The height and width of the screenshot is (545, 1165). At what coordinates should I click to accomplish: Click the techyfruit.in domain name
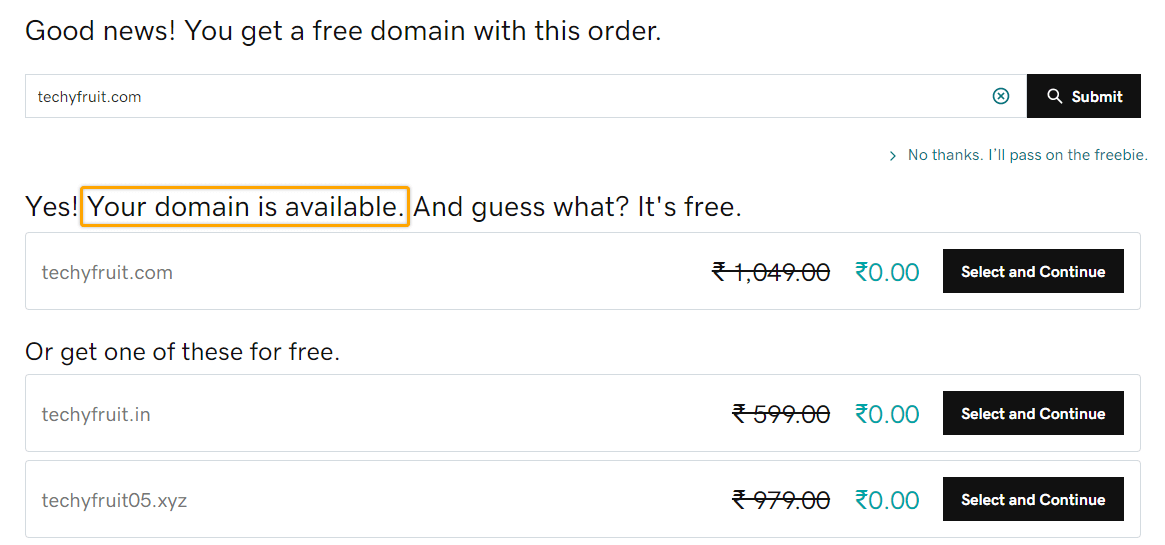(96, 414)
